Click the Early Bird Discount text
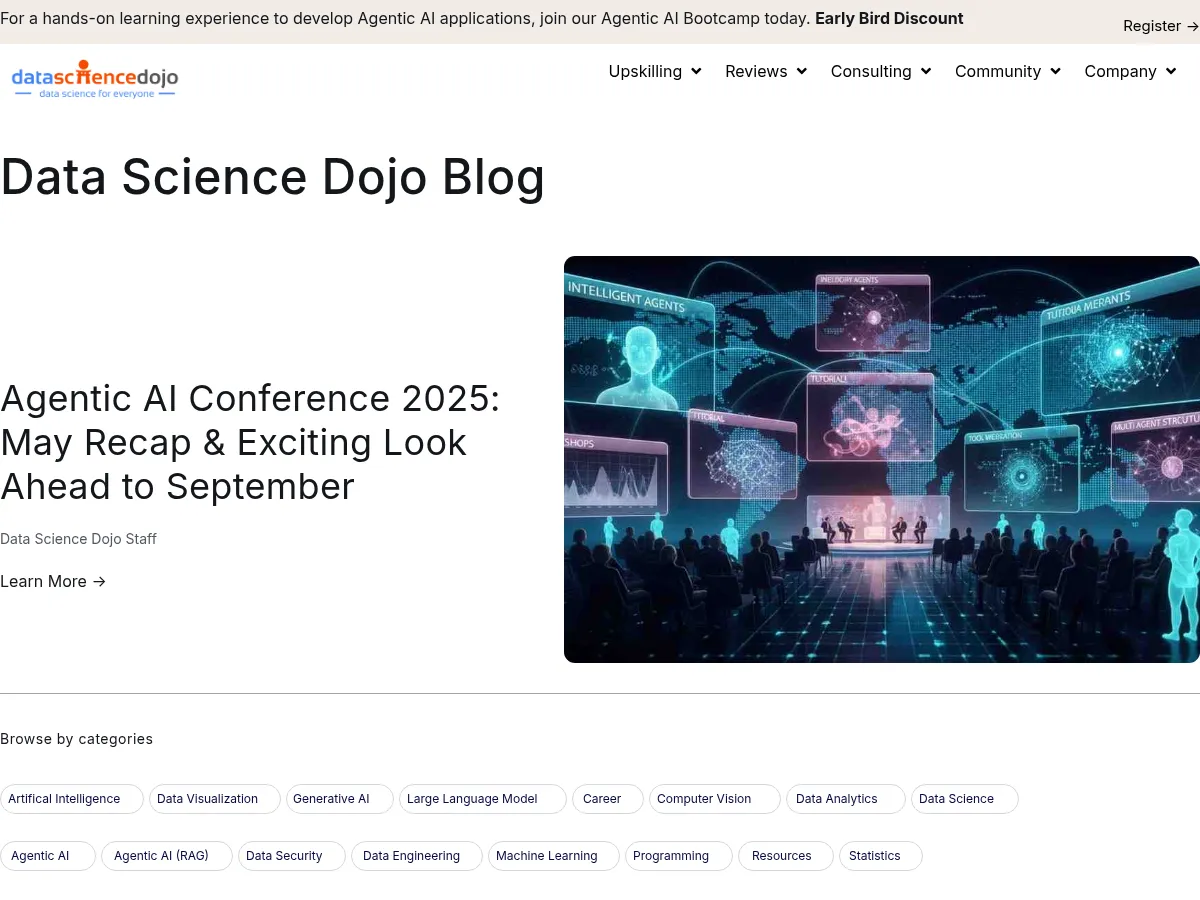Screen dimensions: 1200x900 coord(889,18)
